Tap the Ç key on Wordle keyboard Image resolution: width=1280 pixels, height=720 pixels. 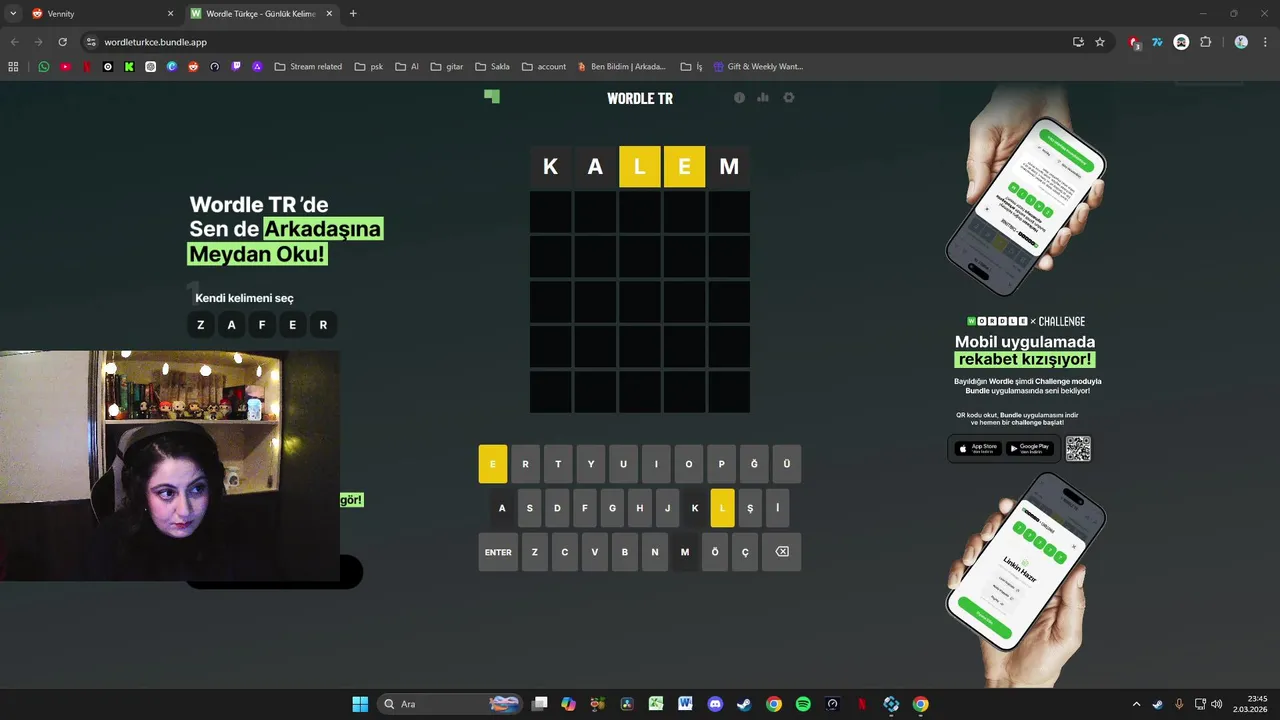pyautogui.click(x=745, y=552)
